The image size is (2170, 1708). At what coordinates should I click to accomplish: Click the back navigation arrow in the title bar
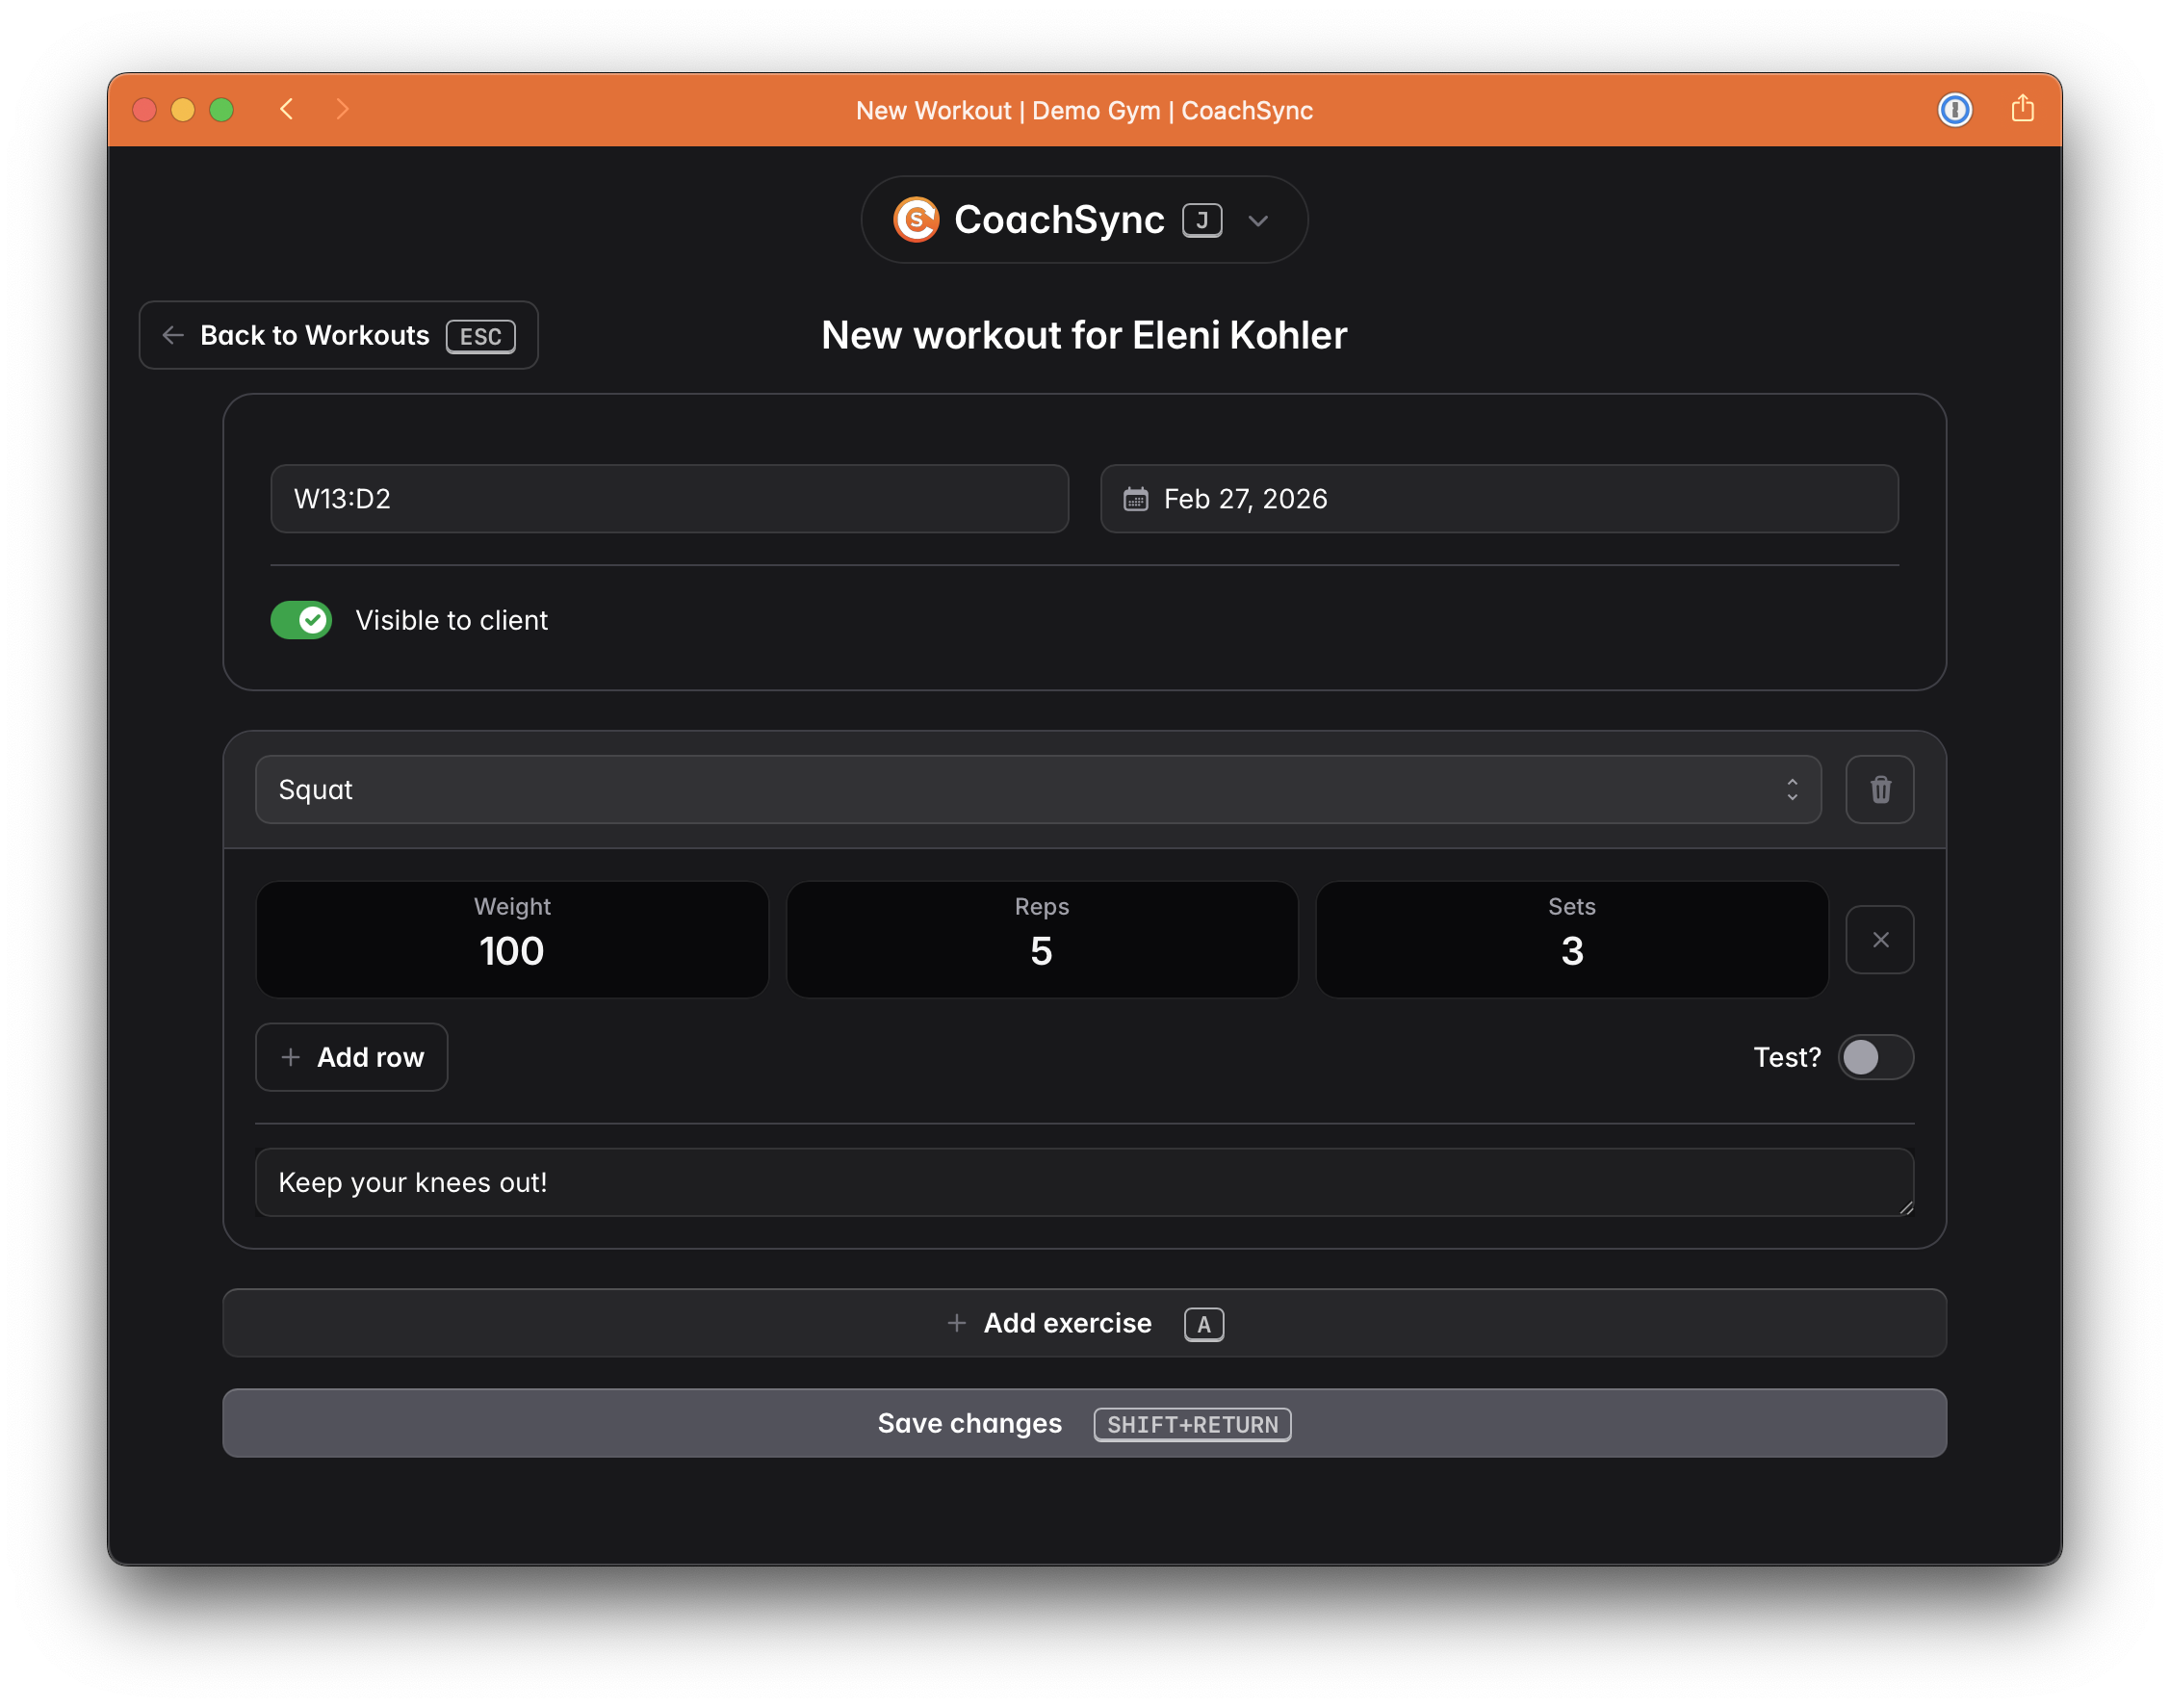coord(287,110)
